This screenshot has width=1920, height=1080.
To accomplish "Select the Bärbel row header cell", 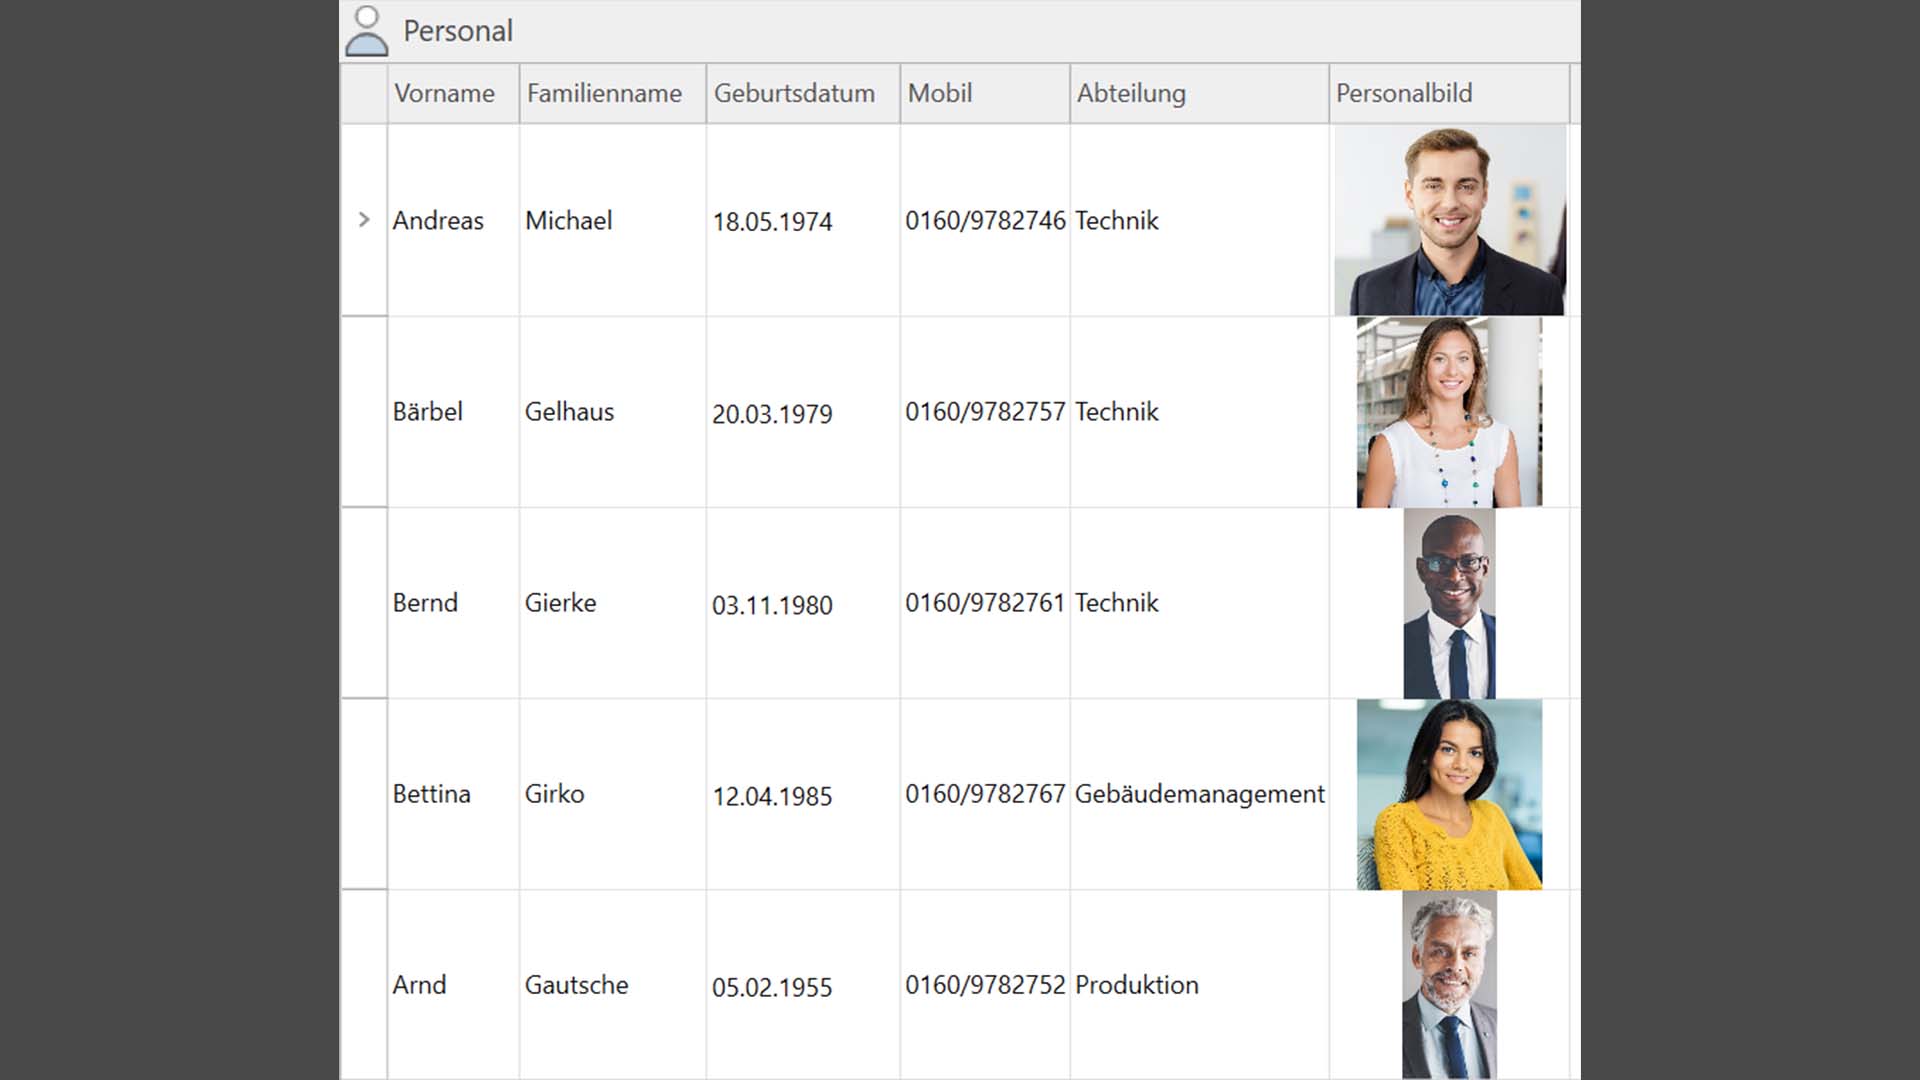I will 364,412.
